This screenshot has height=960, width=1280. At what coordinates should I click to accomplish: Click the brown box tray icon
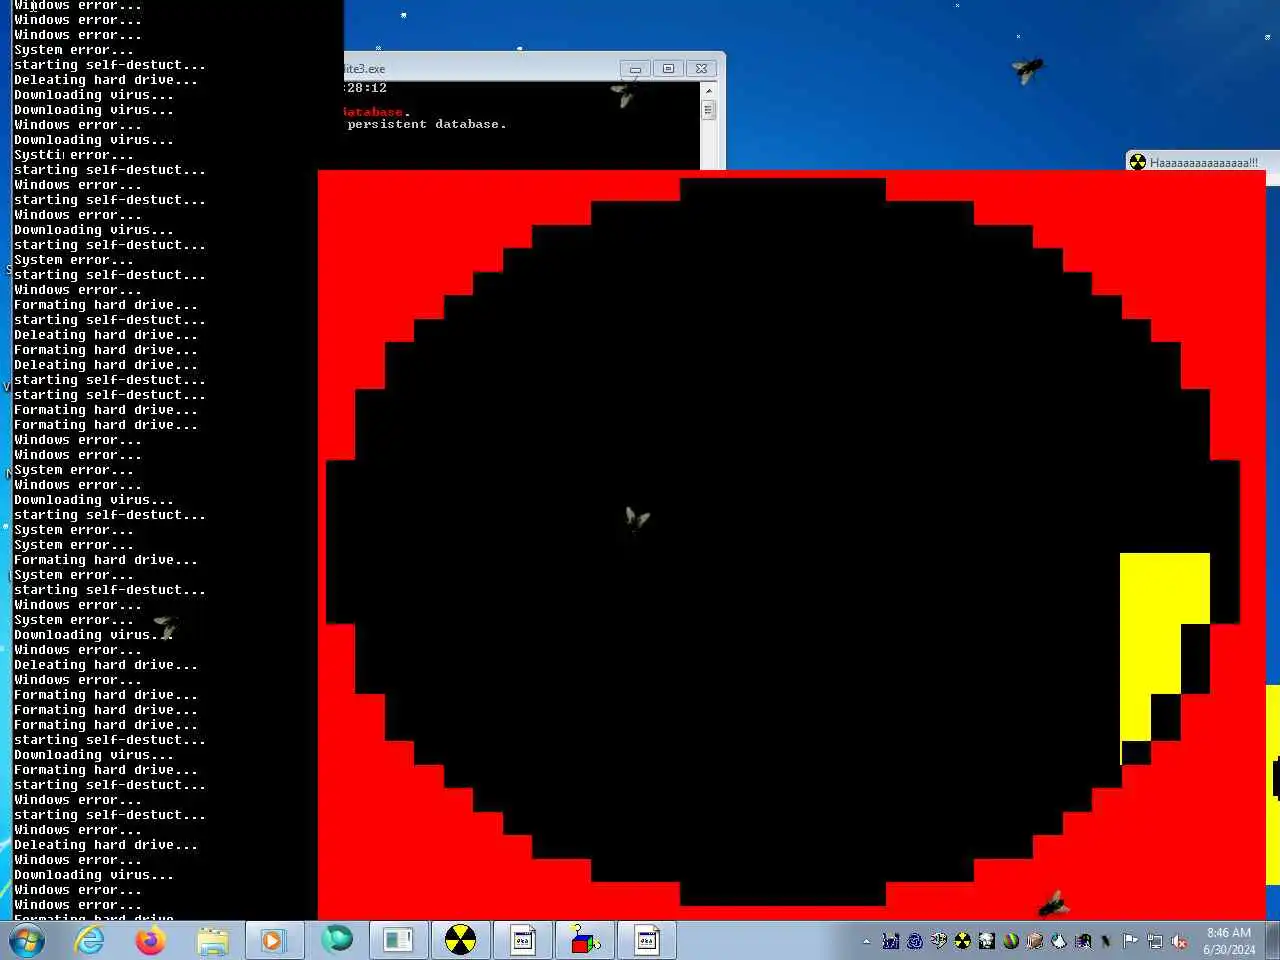(1035, 941)
